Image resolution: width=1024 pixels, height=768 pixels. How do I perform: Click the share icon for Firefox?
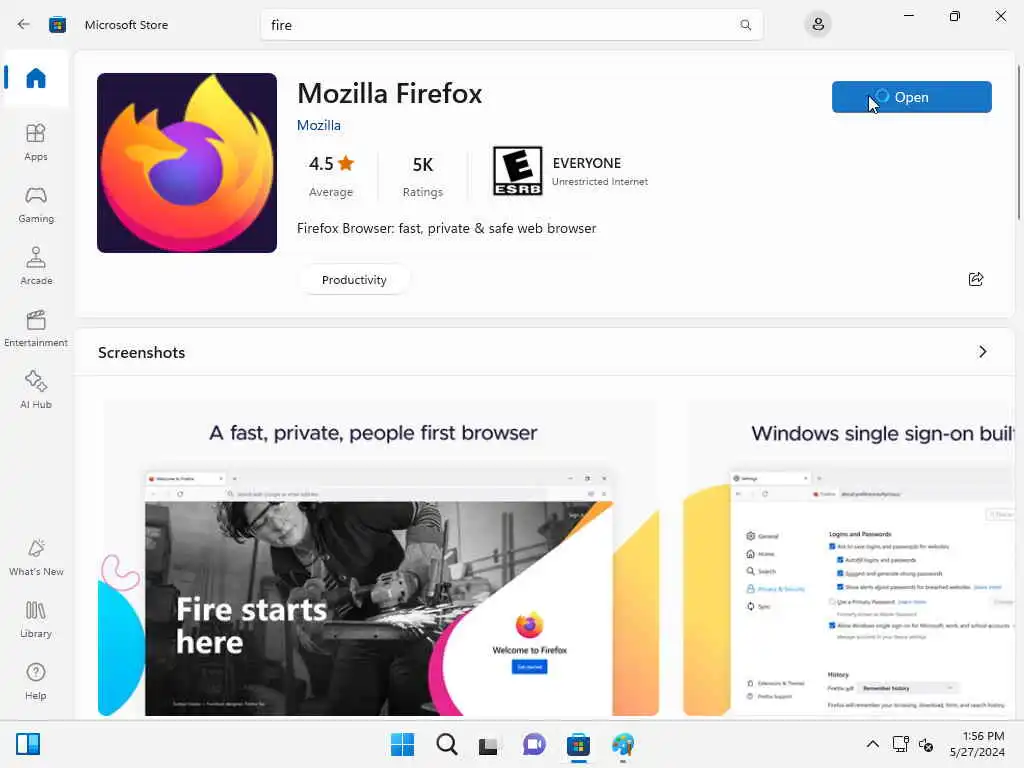click(976, 280)
